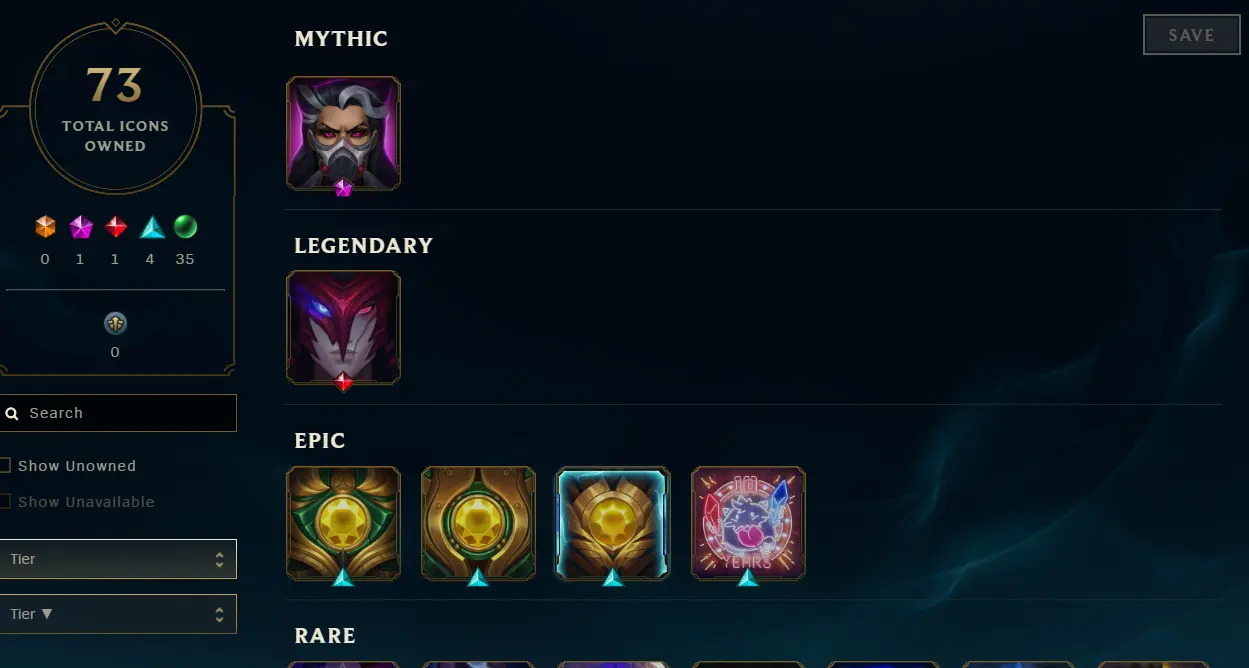Click the cyan Epic tier triangle icon
The height and width of the screenshot is (668, 1249).
click(x=152, y=227)
